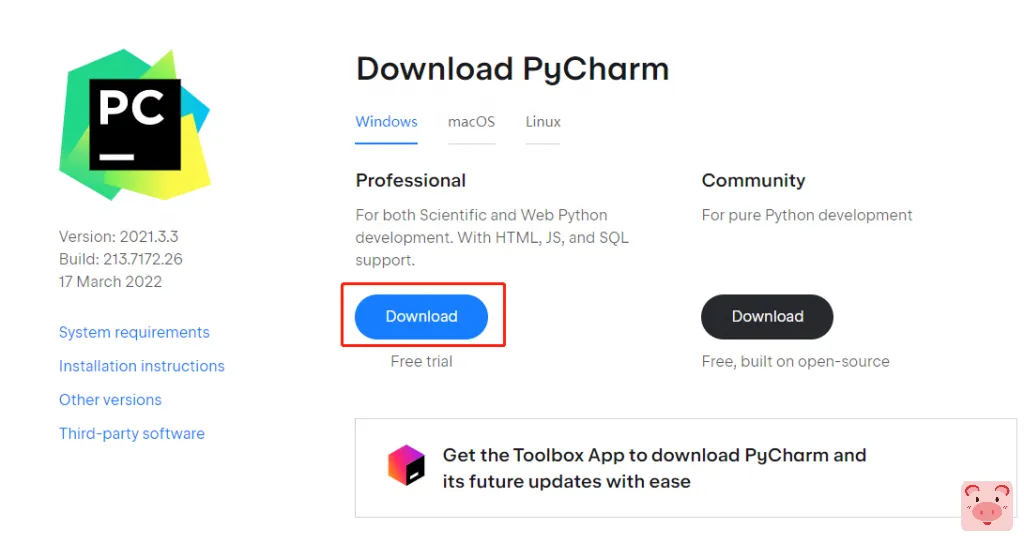Open the System requirements link

134,332
